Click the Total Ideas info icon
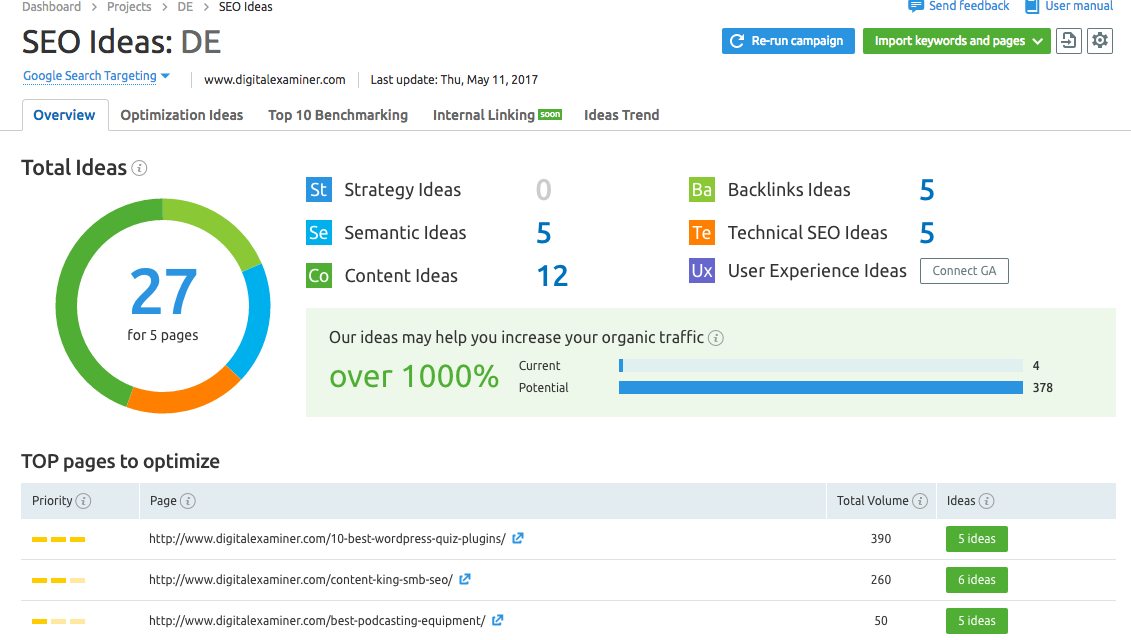The height and width of the screenshot is (640, 1131). coord(140,168)
